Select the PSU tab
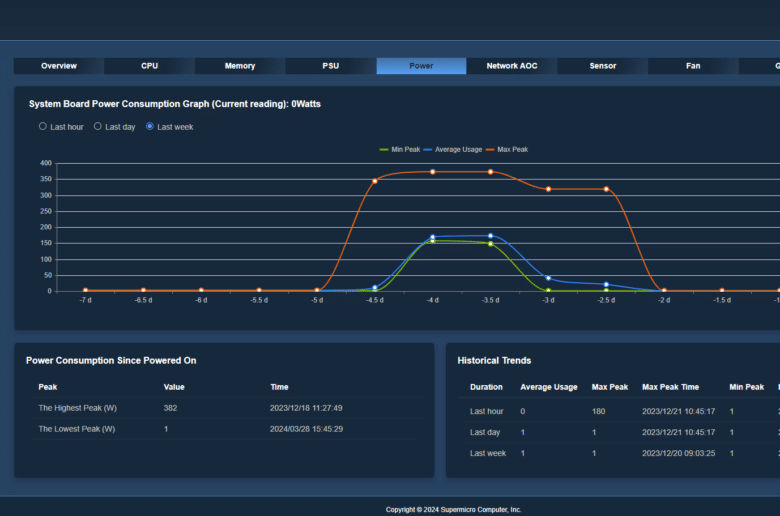The image size is (780, 516). pos(330,66)
